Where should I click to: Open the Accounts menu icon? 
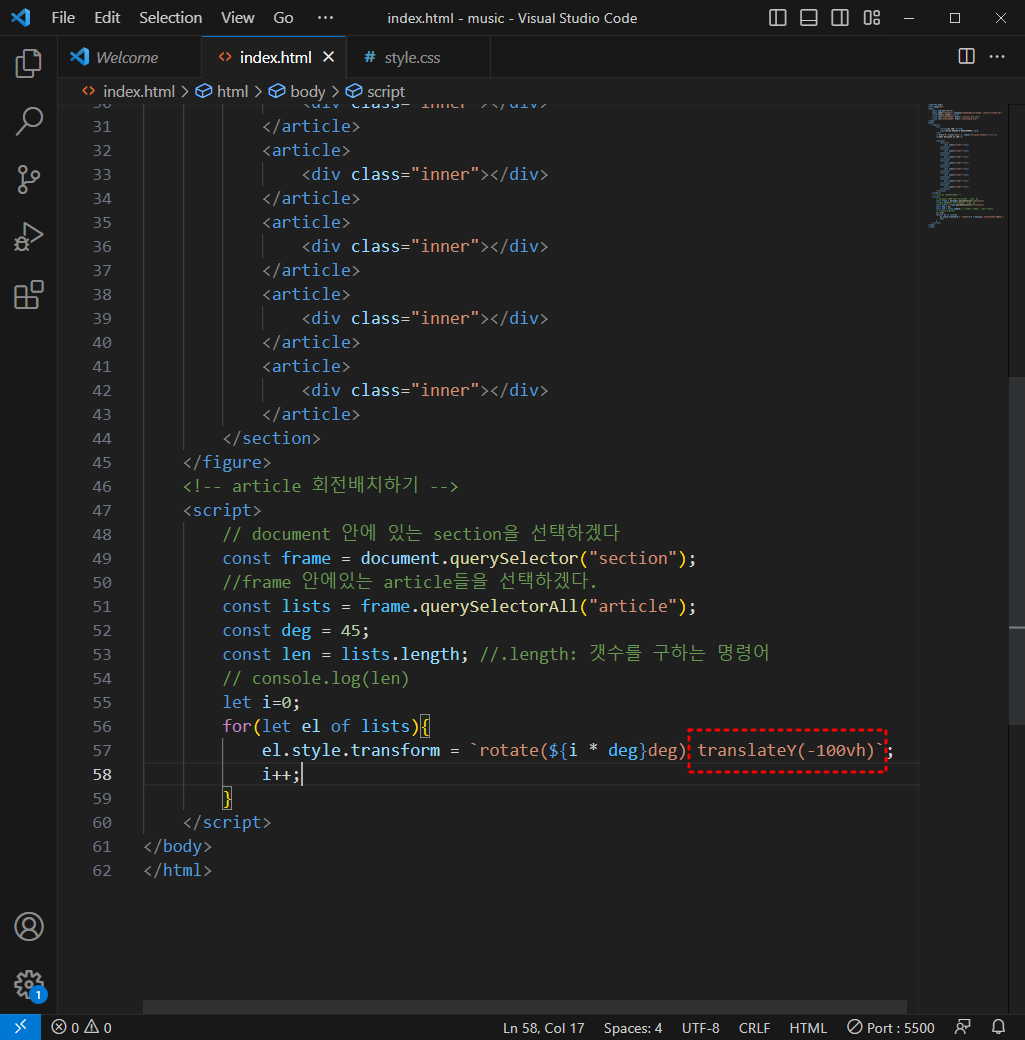(x=29, y=927)
